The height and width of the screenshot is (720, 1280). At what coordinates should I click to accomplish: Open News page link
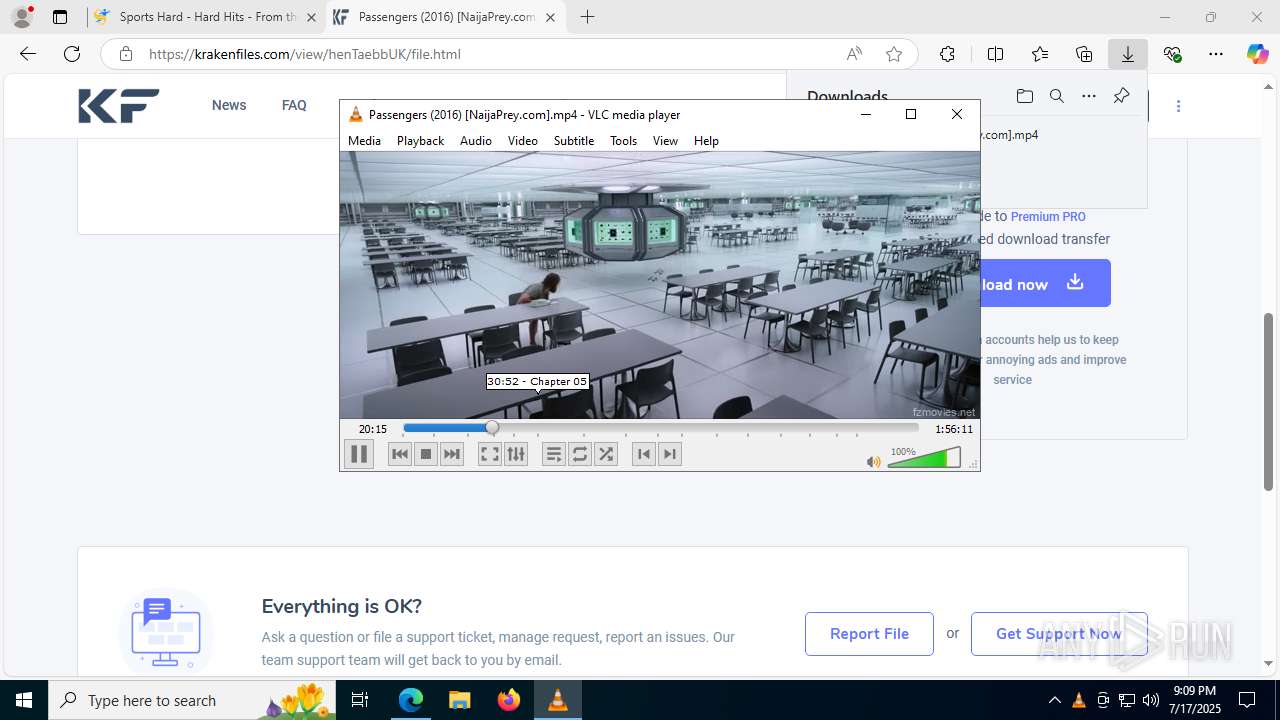[x=229, y=105]
